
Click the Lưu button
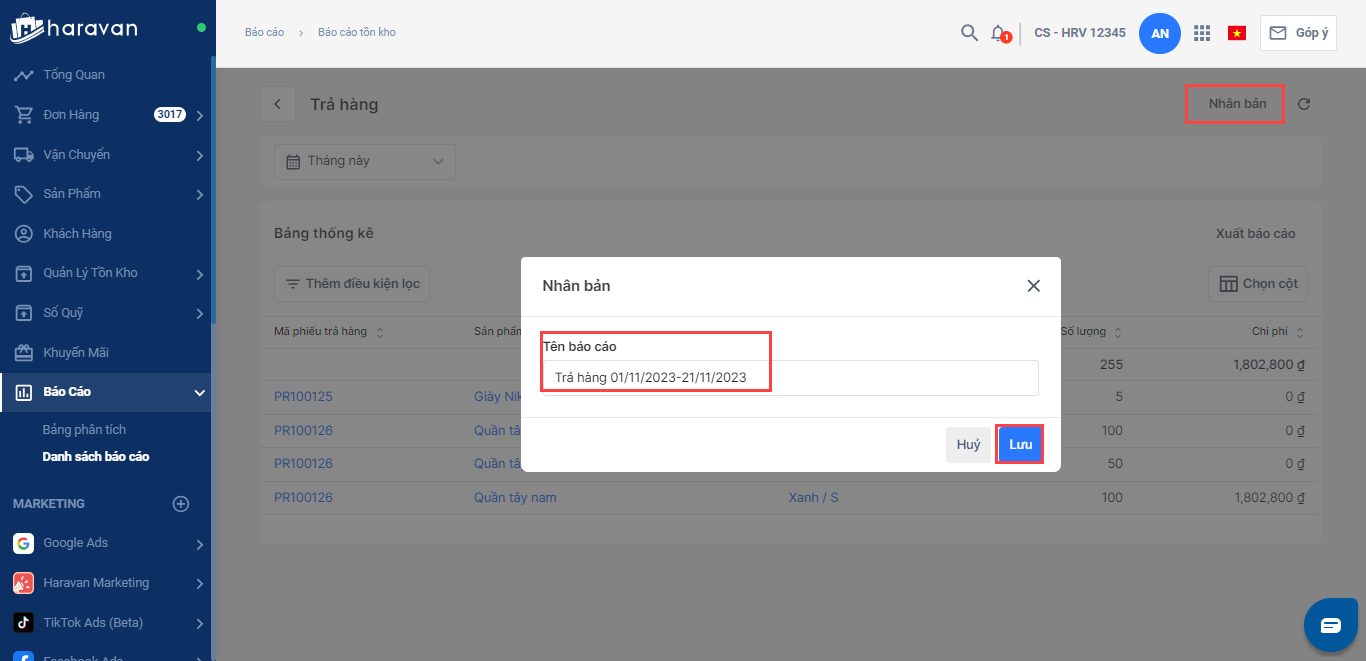1020,445
